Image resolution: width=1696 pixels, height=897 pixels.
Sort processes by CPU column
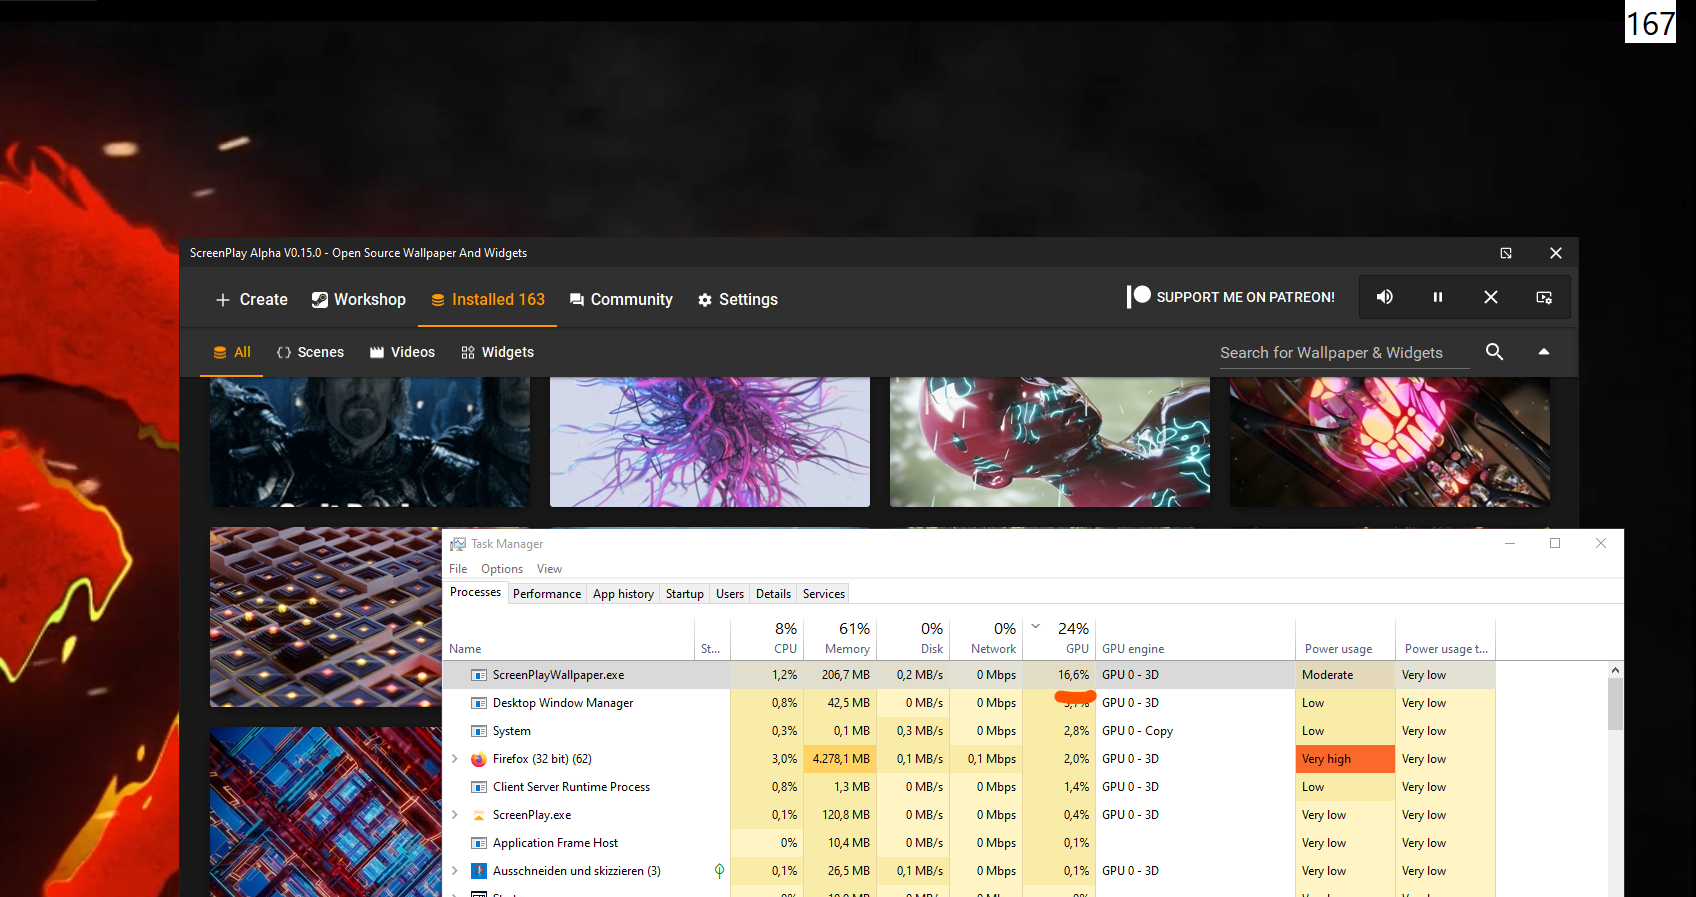[766, 639]
